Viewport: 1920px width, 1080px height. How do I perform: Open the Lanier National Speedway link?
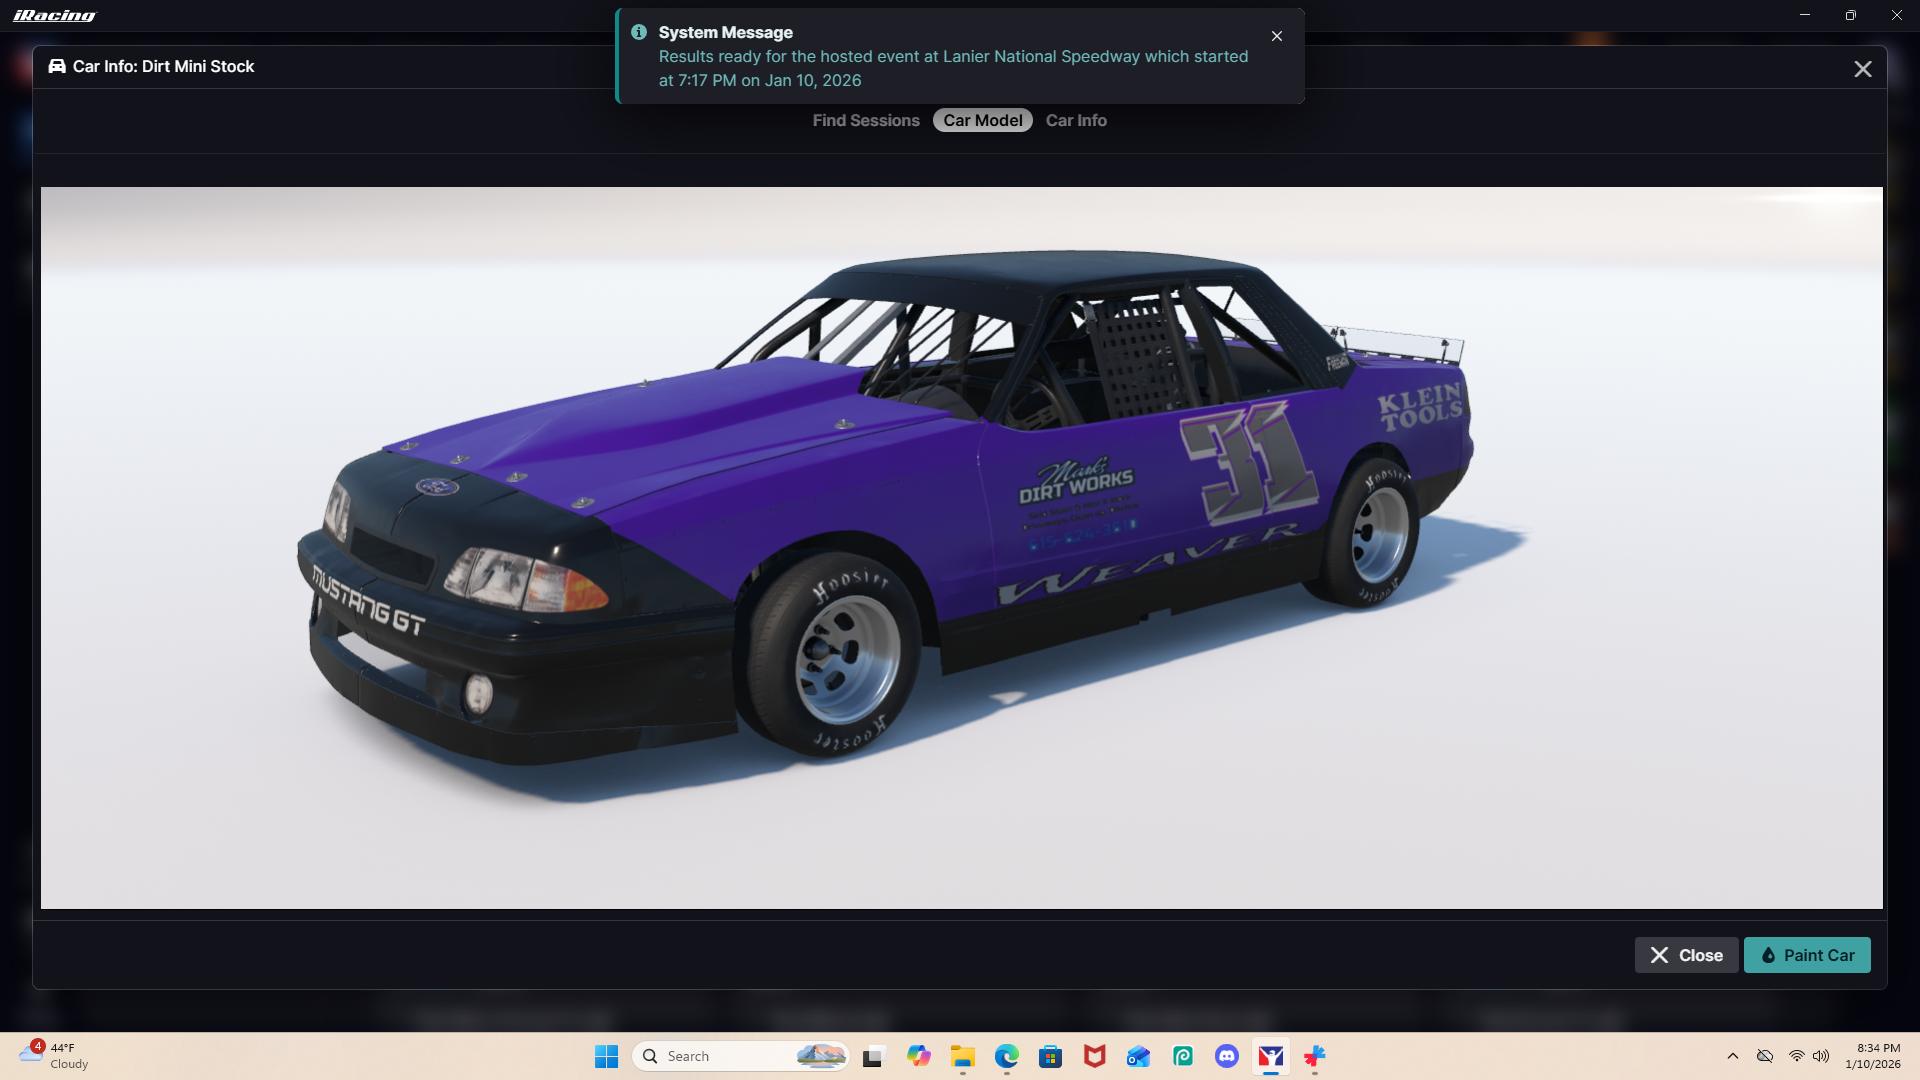click(x=1040, y=56)
